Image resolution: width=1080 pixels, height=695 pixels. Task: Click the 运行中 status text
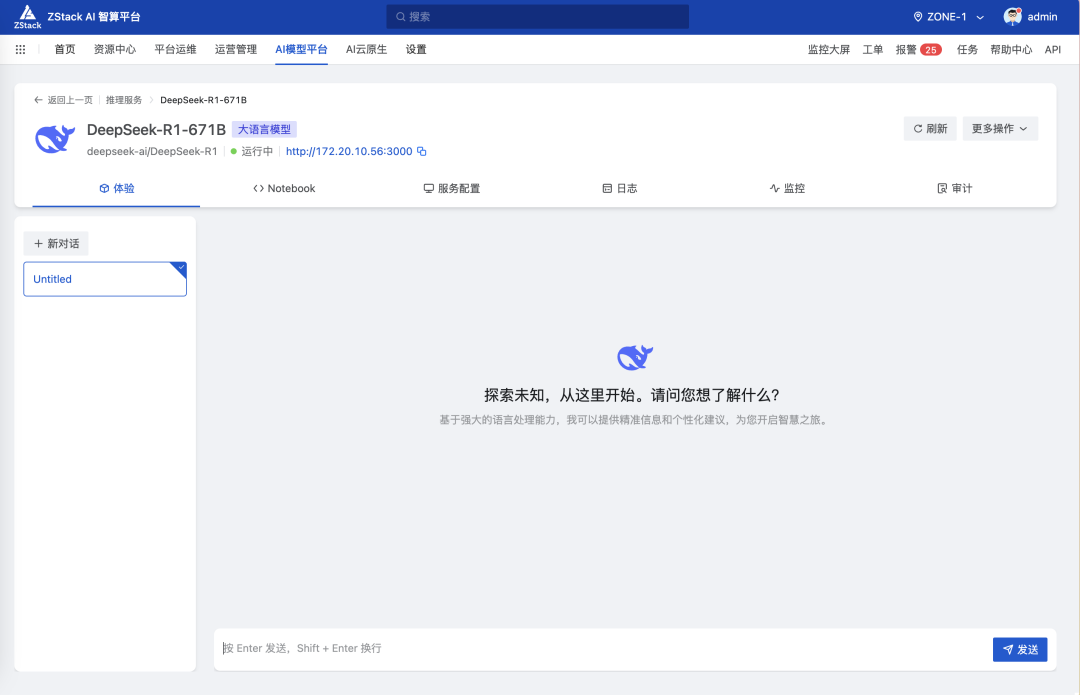(257, 152)
